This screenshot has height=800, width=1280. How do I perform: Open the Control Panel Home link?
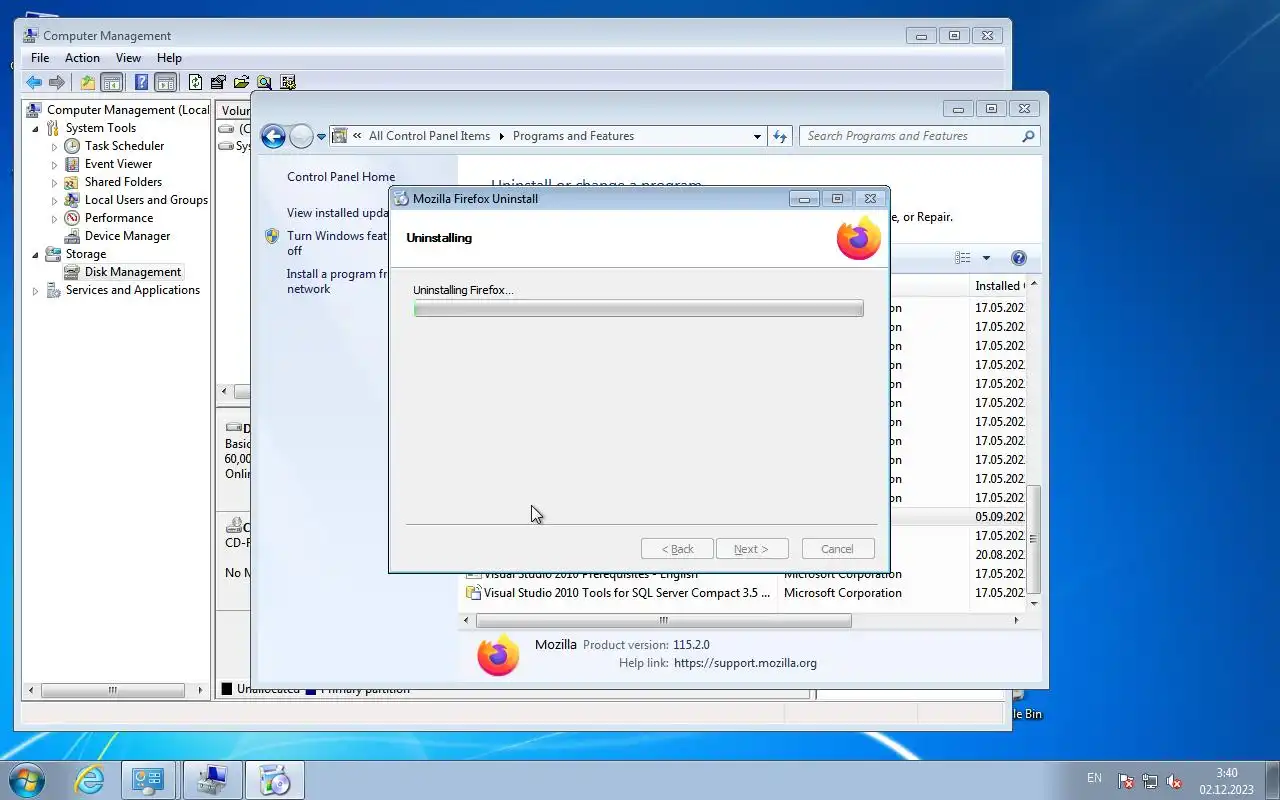341,177
